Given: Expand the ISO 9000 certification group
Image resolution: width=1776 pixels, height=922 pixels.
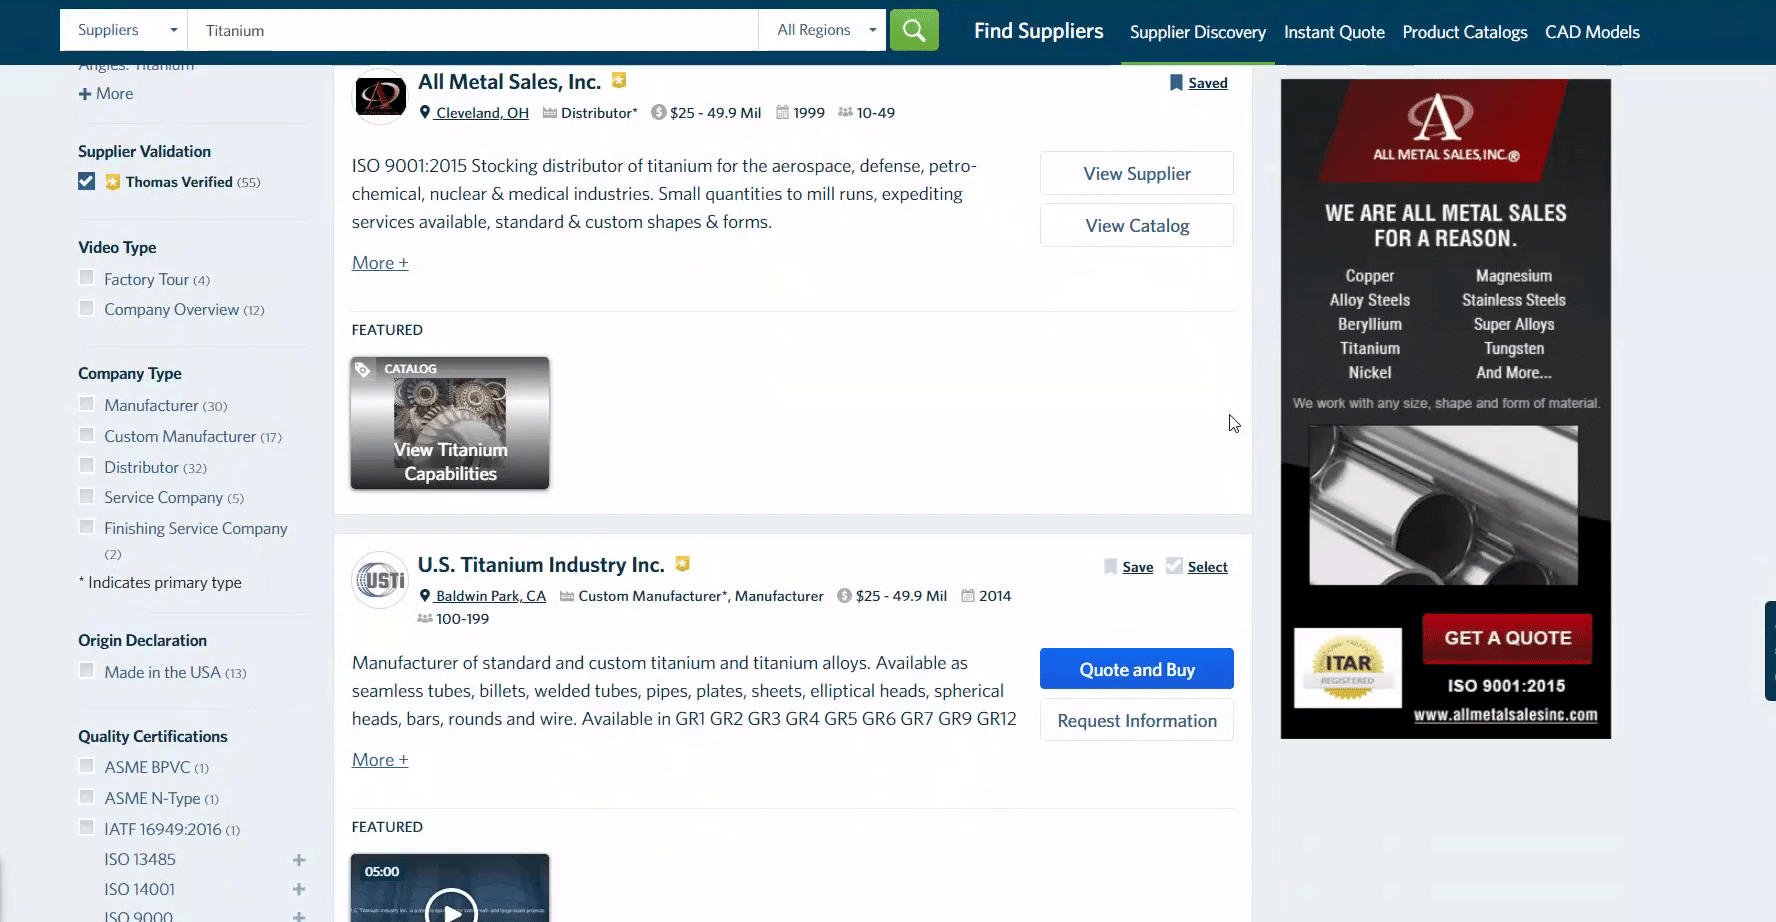Looking at the screenshot, I should (x=299, y=916).
